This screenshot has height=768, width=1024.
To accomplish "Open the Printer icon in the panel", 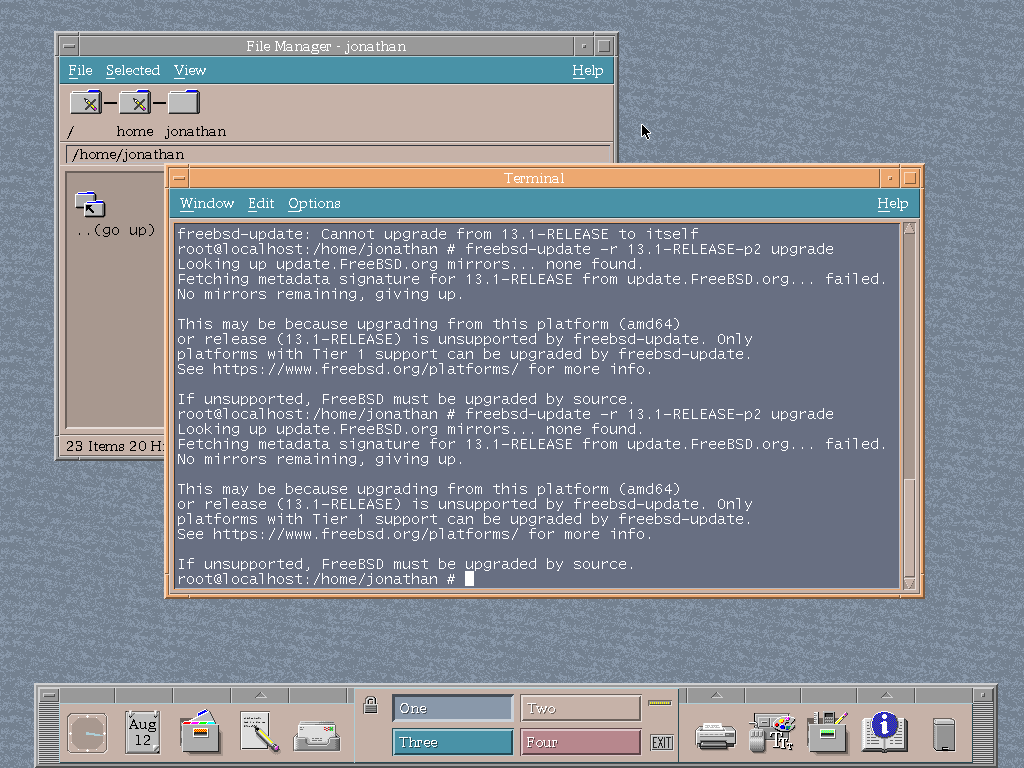I will 716,735.
